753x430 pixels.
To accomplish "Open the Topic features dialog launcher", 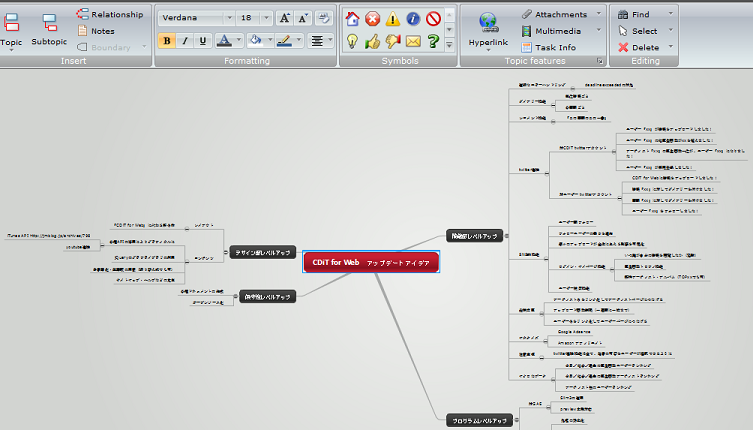I will pyautogui.click(x=600, y=61).
